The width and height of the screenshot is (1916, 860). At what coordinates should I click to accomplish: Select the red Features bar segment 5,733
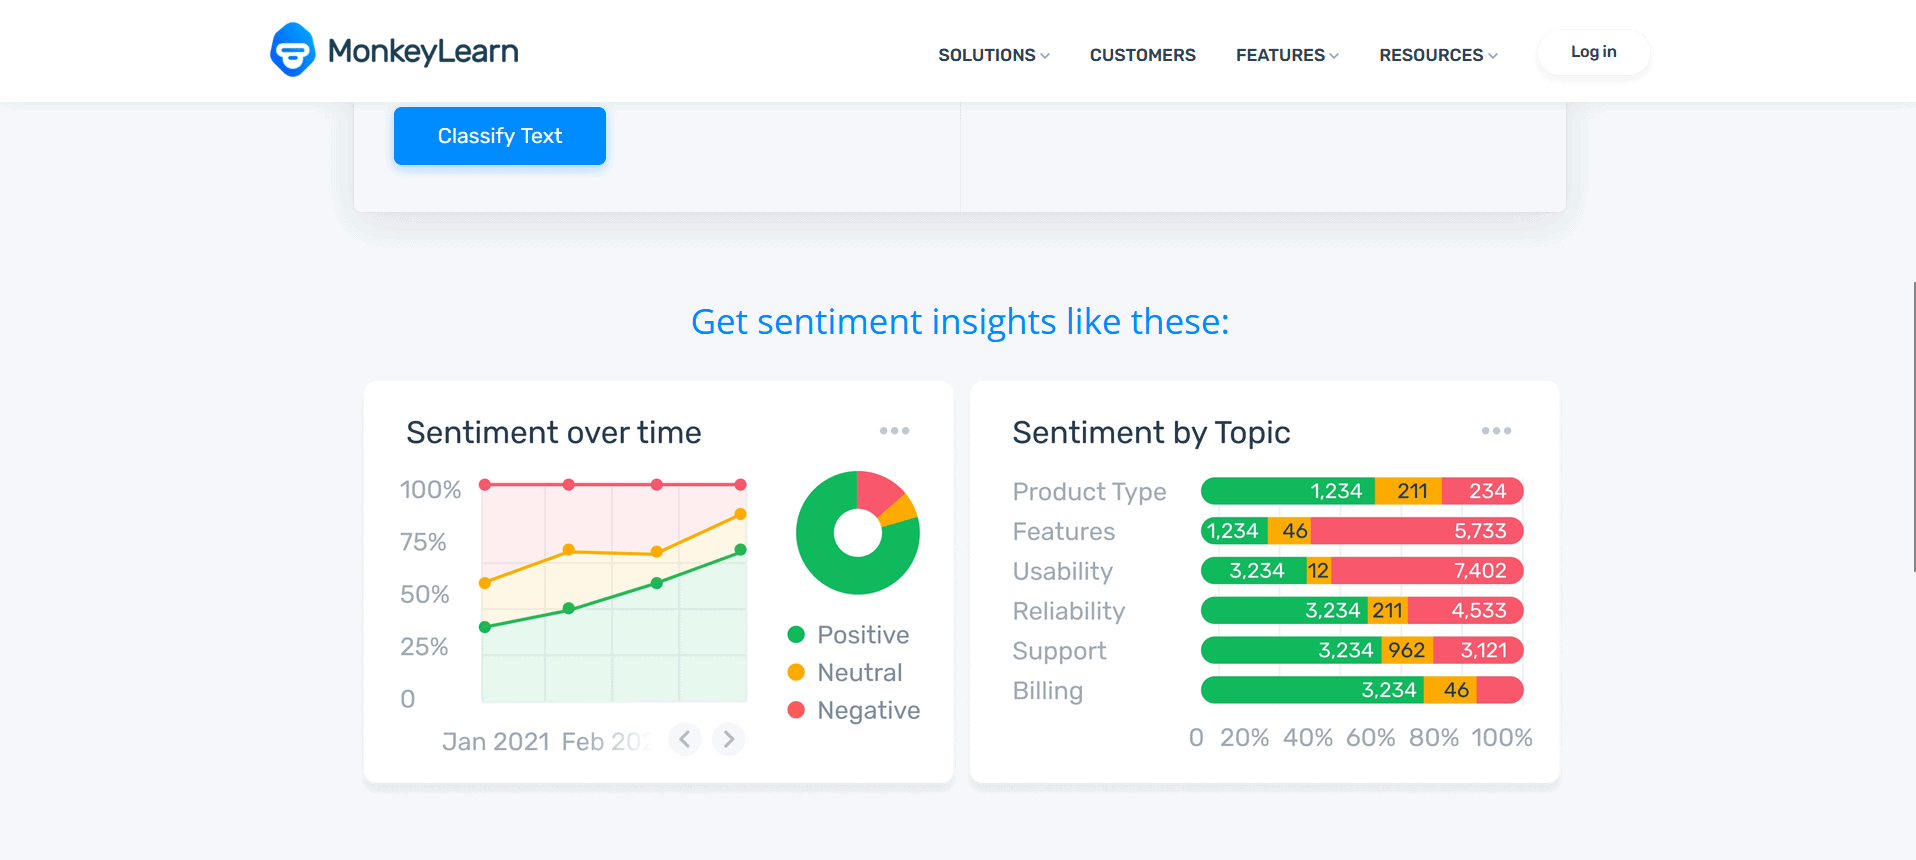point(1416,531)
